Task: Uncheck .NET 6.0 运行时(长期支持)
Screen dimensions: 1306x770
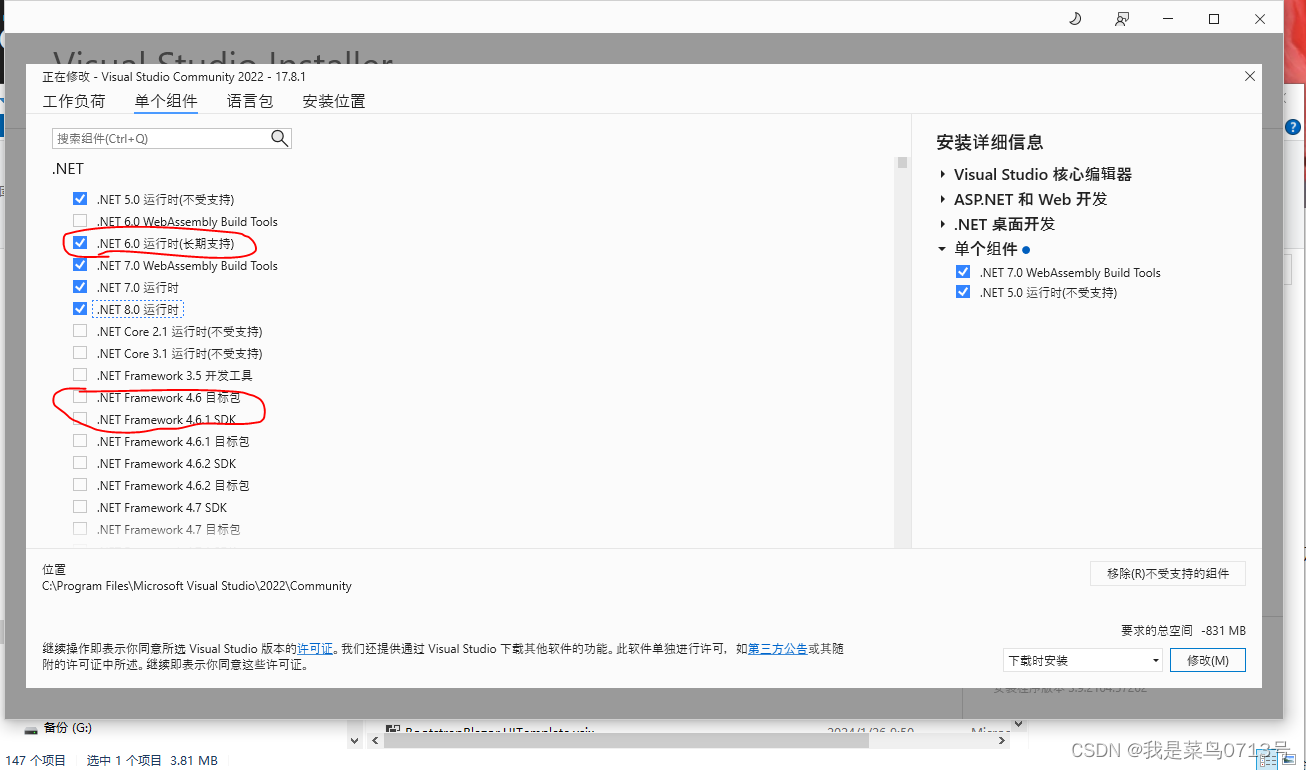Action: coord(80,243)
